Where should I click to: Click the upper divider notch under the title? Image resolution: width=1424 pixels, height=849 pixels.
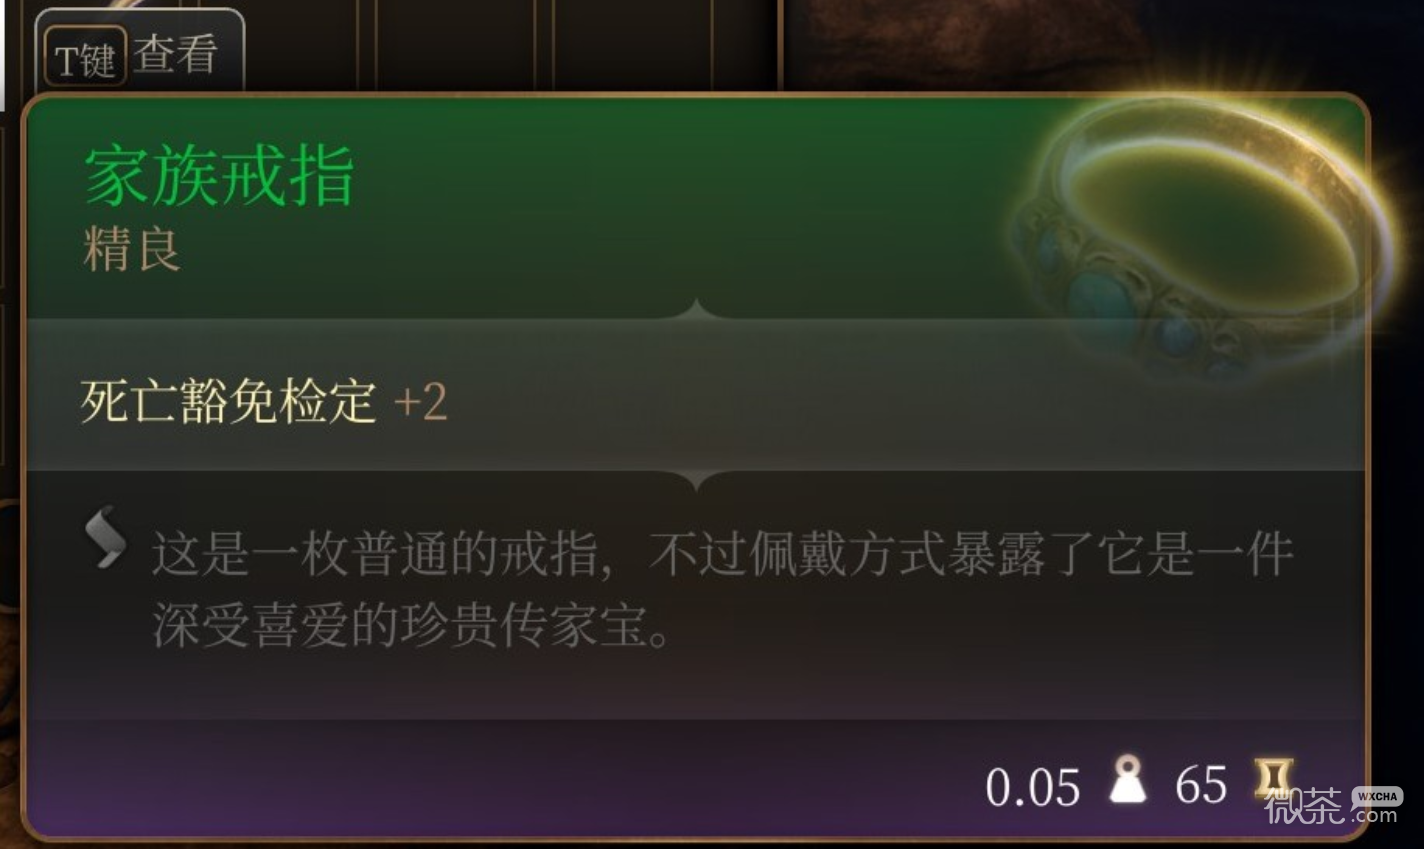(x=697, y=310)
